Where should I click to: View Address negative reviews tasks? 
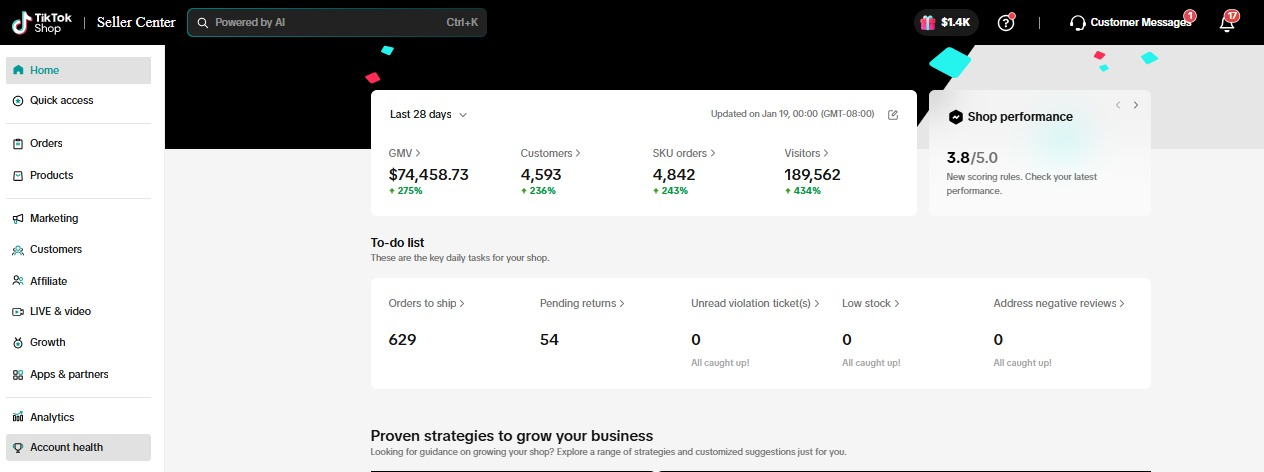click(1059, 303)
